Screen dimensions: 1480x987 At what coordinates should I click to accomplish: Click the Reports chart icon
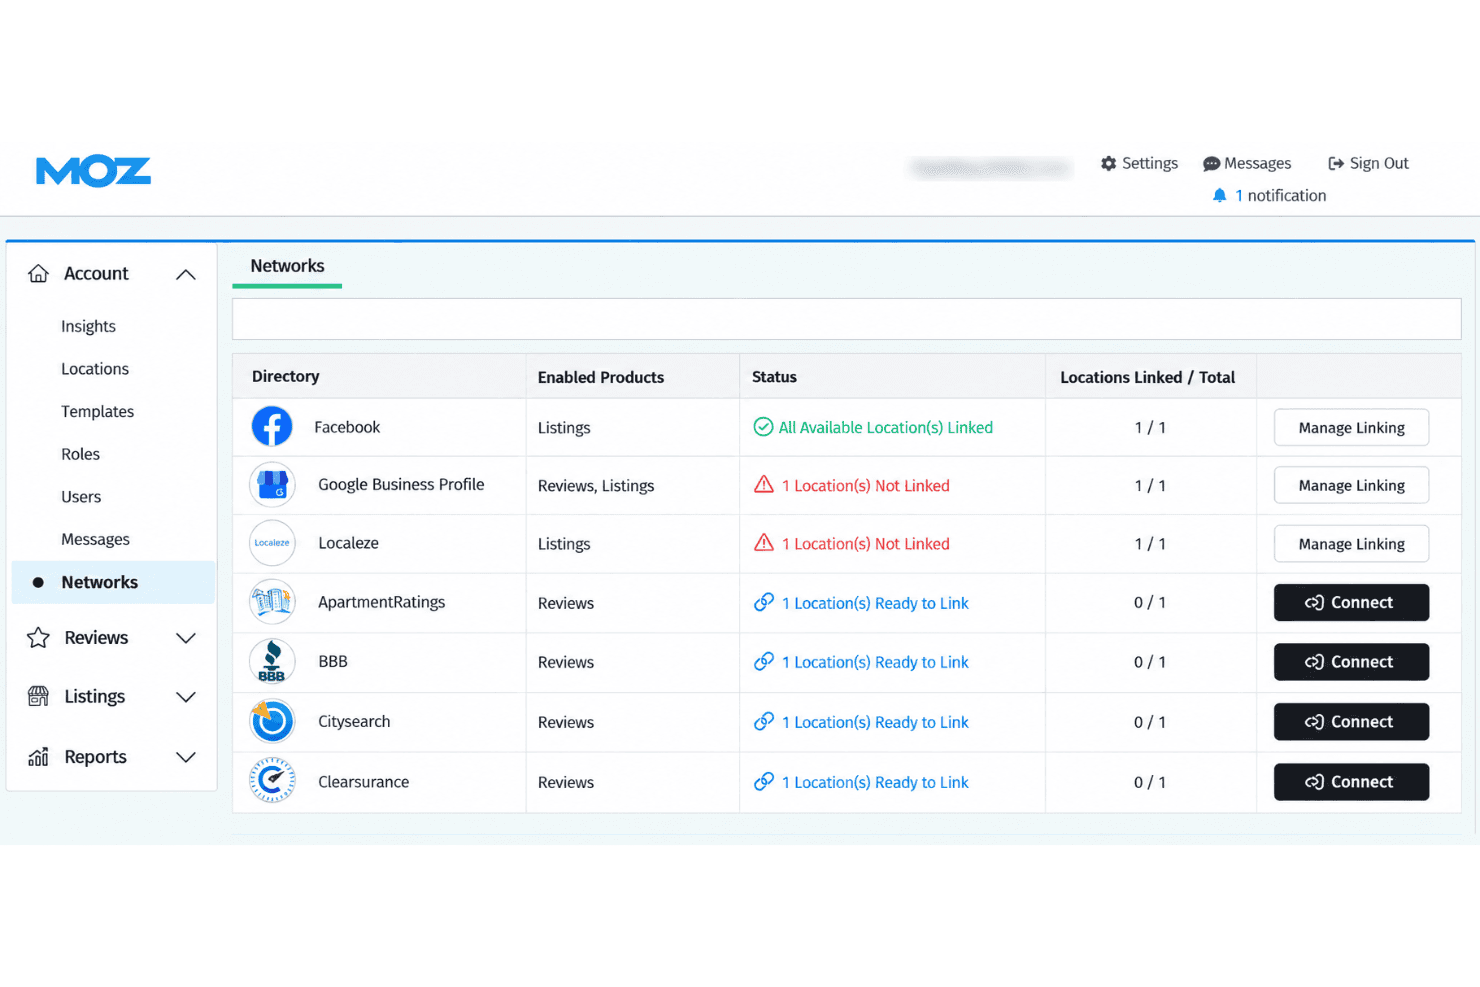[38, 757]
